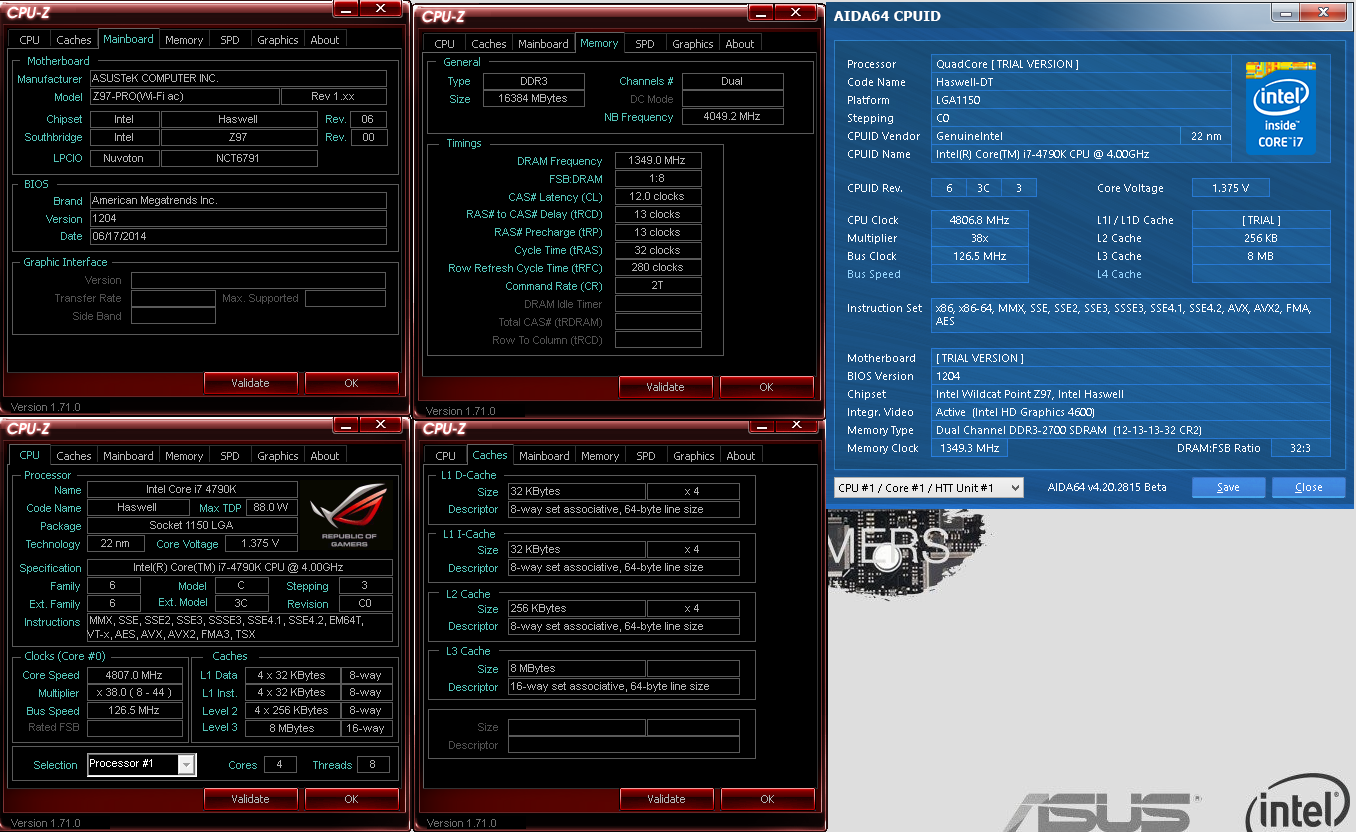The image size is (1356, 832).
Task: Open About tab in the CPU-Z window showing BIOS info
Action: pos(325,40)
